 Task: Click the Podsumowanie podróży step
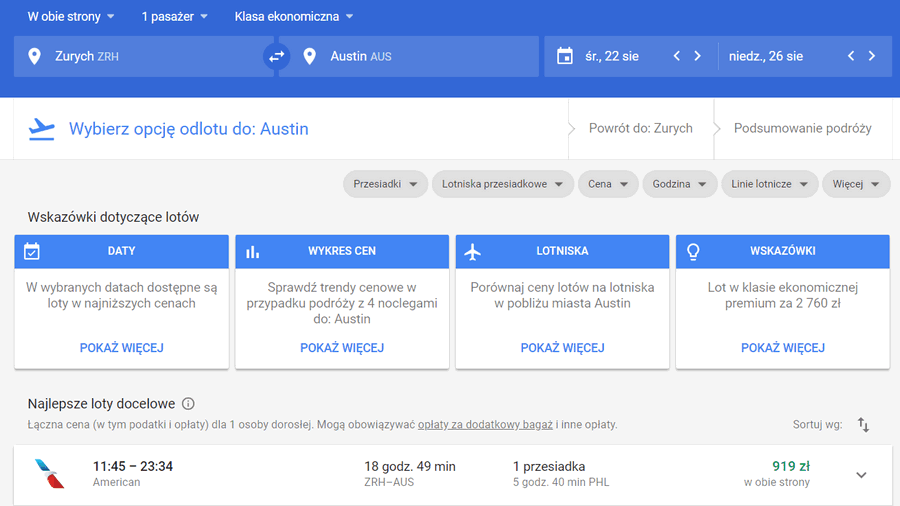802,128
